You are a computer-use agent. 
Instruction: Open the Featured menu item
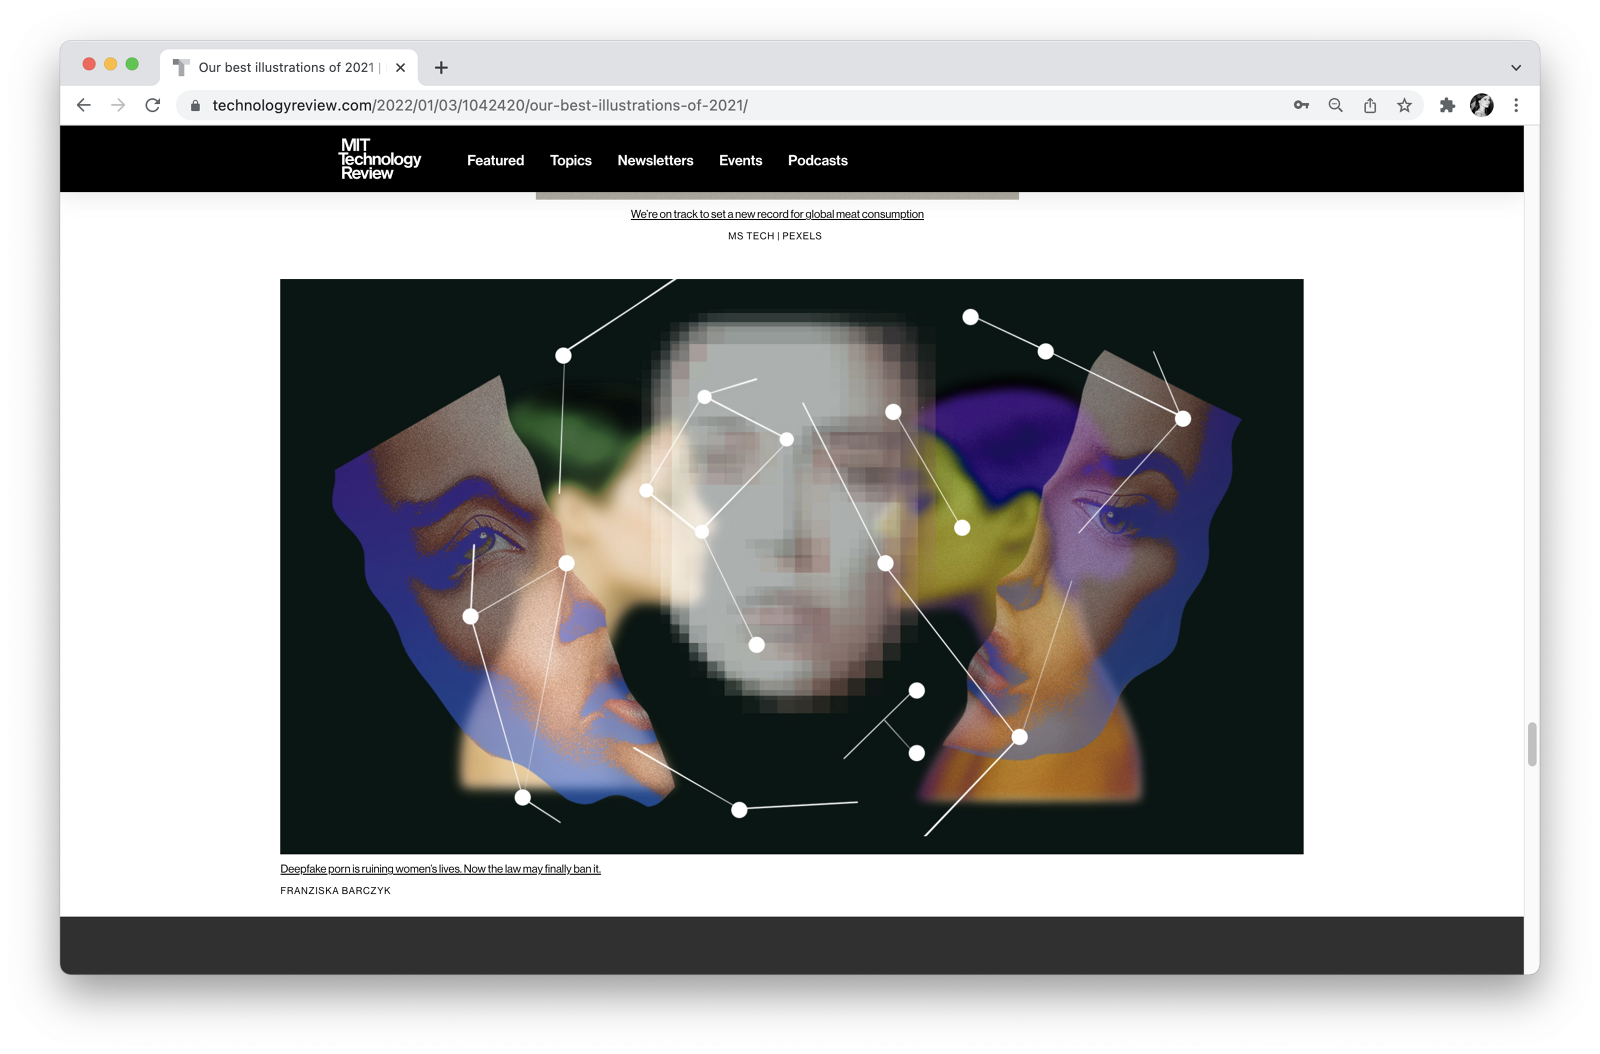tap(495, 160)
